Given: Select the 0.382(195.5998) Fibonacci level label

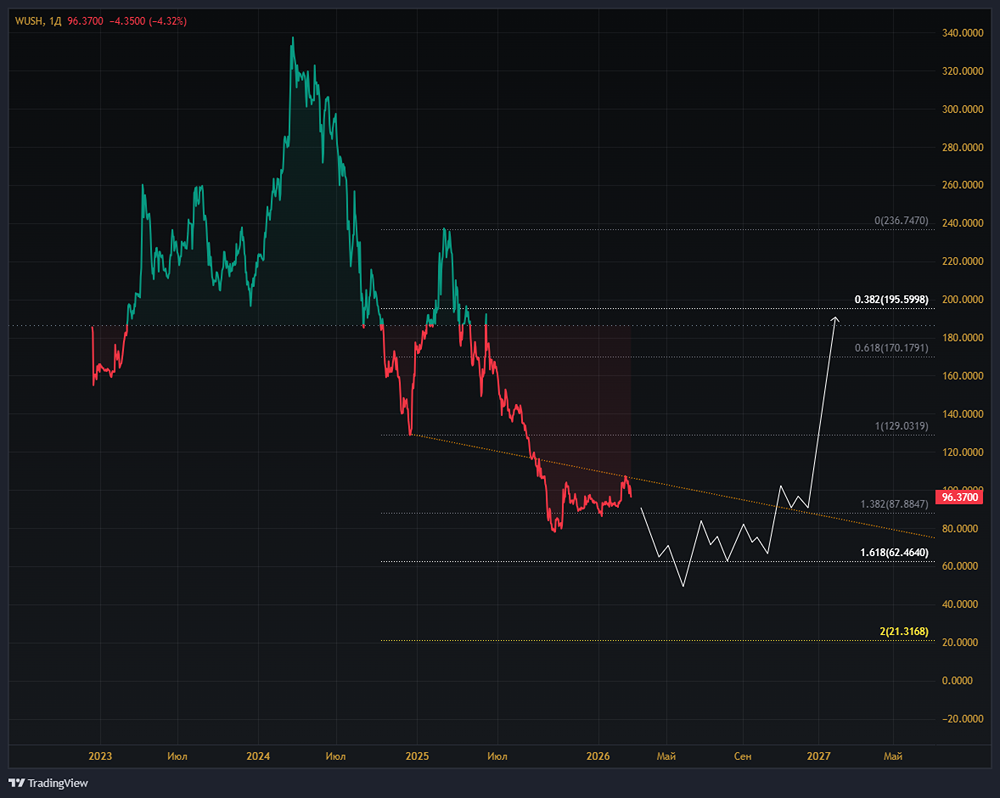Looking at the screenshot, I should pos(892,299).
